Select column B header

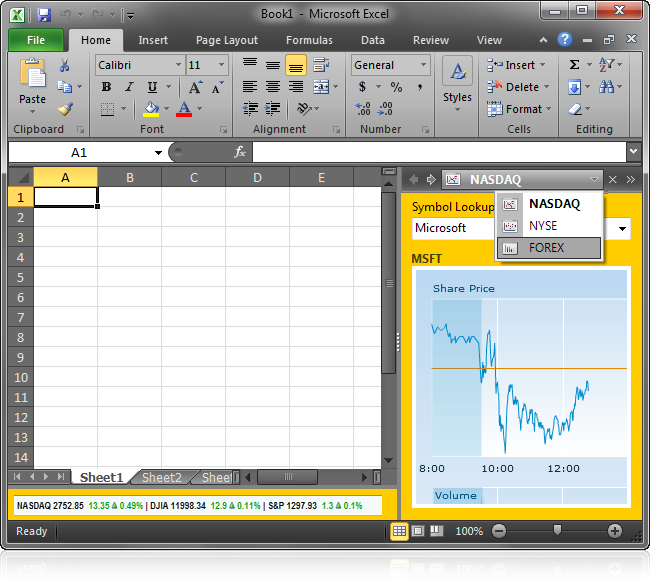coord(130,178)
